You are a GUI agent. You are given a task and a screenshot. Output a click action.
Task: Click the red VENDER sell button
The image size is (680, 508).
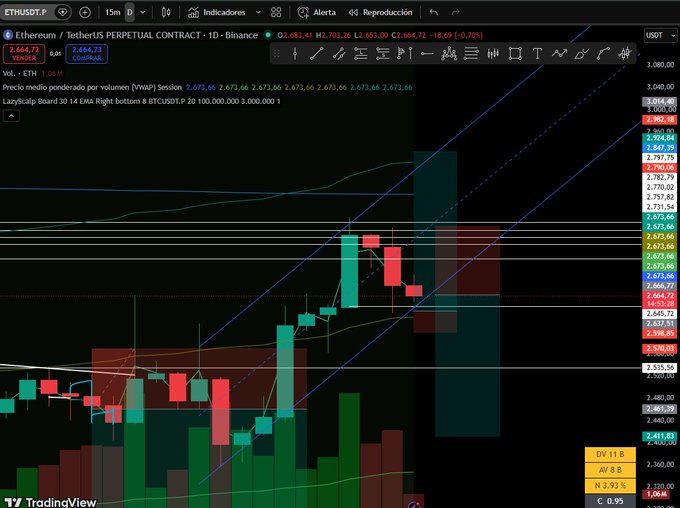tap(24, 54)
